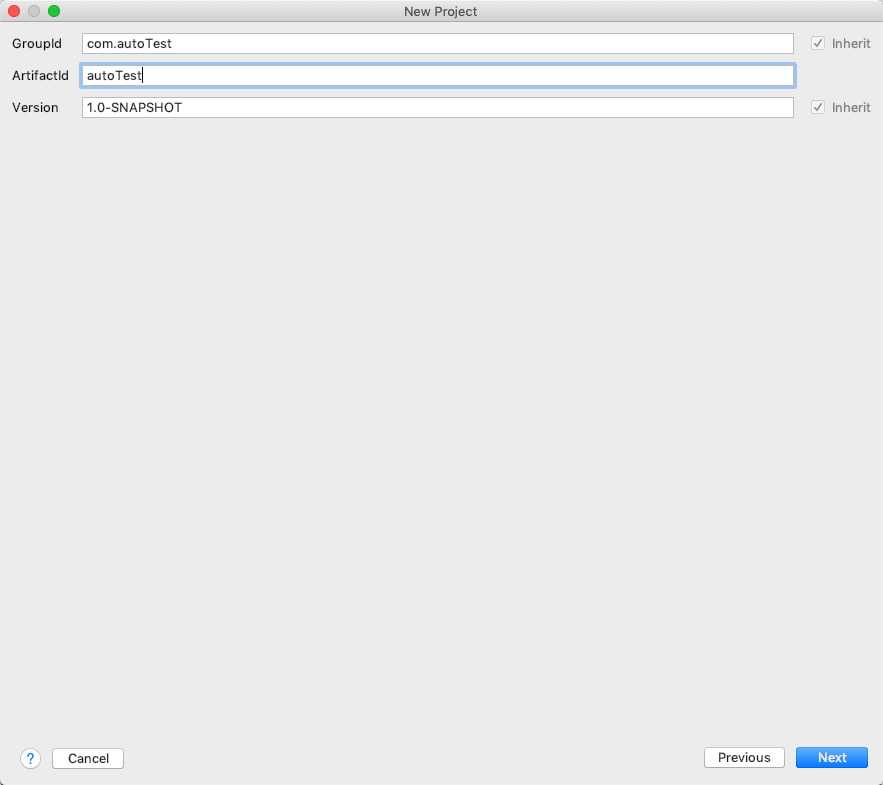Toggle the Version Inherit checkbox
Screen dimensions: 883x785
pyautogui.click(x=818, y=107)
